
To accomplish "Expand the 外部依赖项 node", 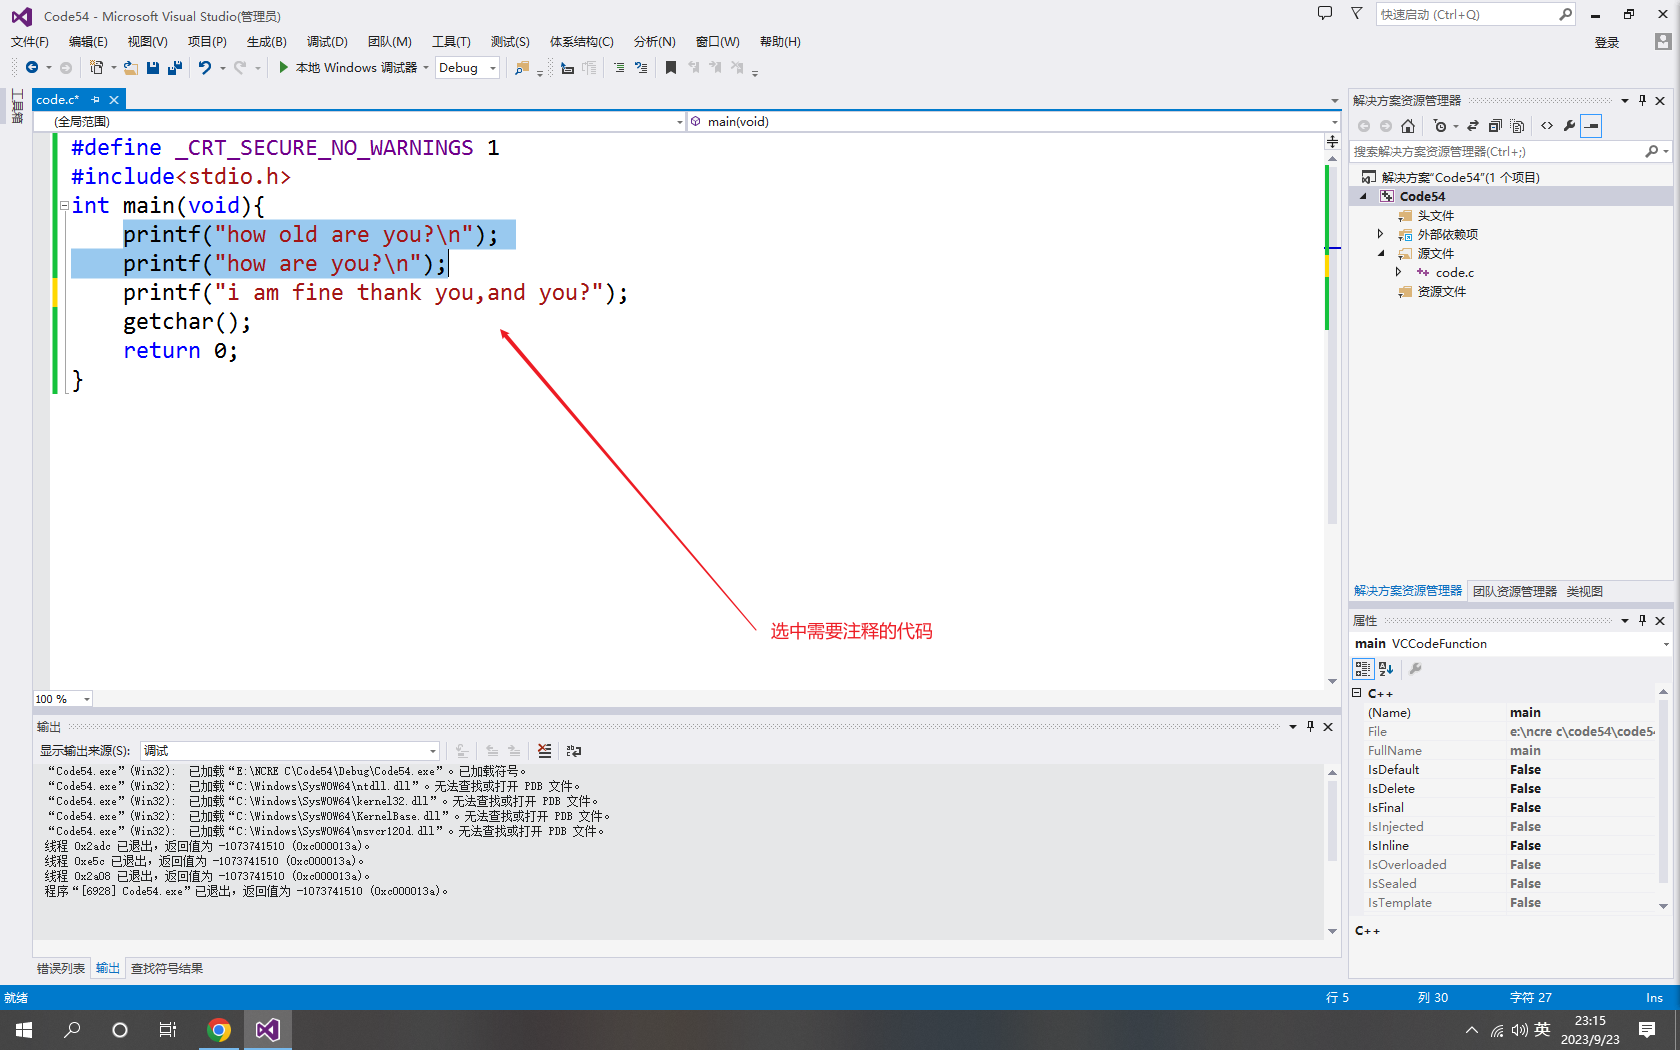I will point(1381,234).
